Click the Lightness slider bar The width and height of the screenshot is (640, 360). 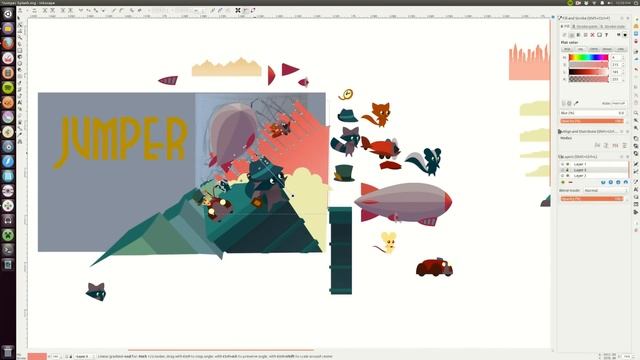click(x=589, y=72)
